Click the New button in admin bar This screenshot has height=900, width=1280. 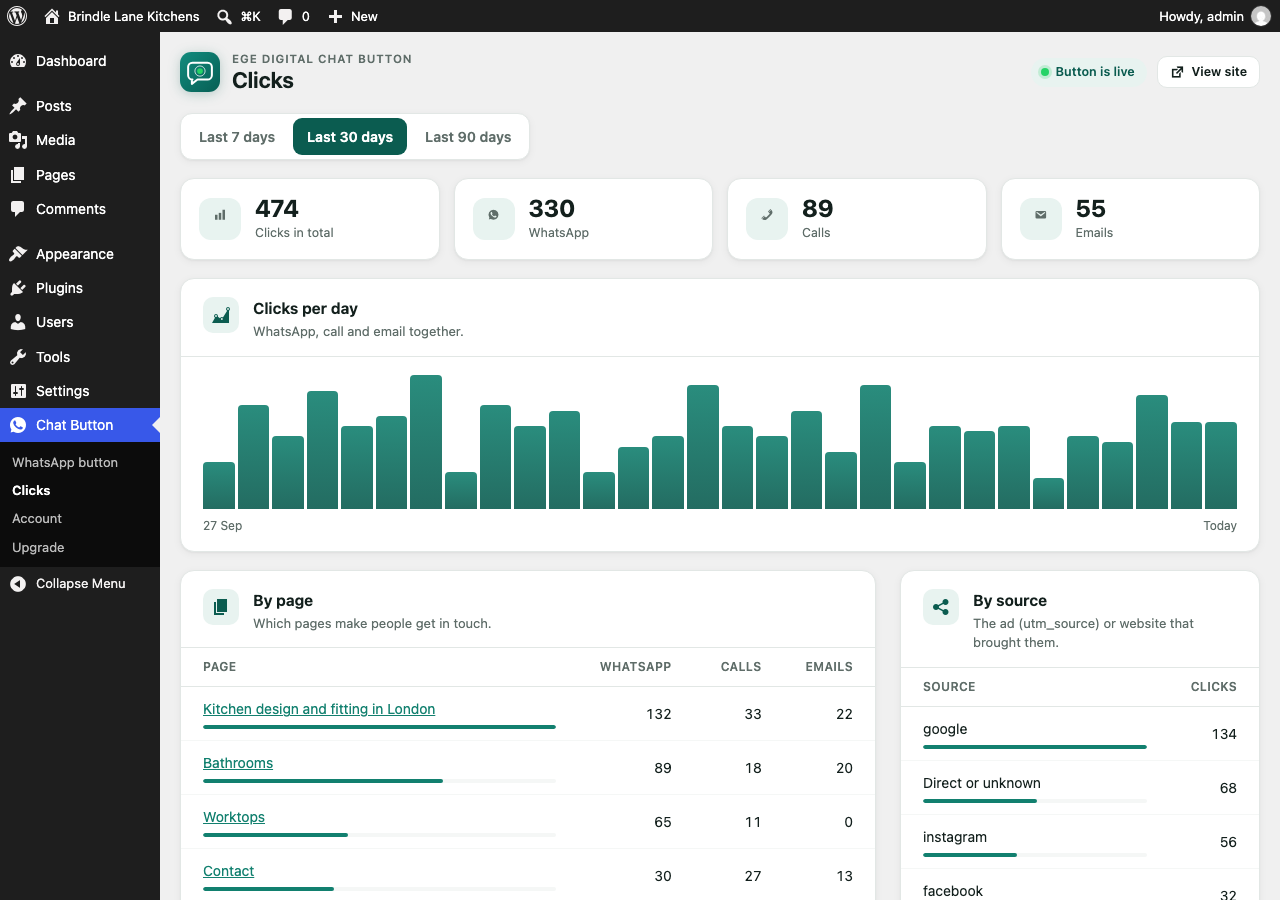tap(353, 16)
